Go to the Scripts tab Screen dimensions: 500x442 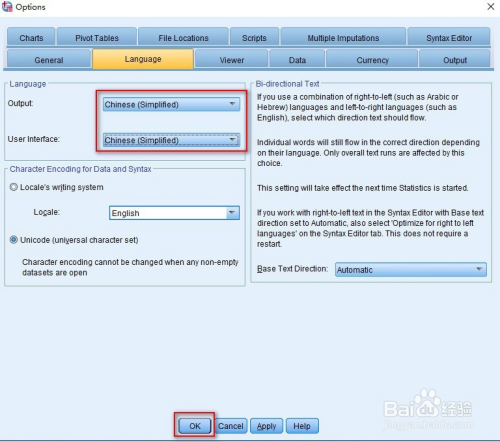pos(254,37)
